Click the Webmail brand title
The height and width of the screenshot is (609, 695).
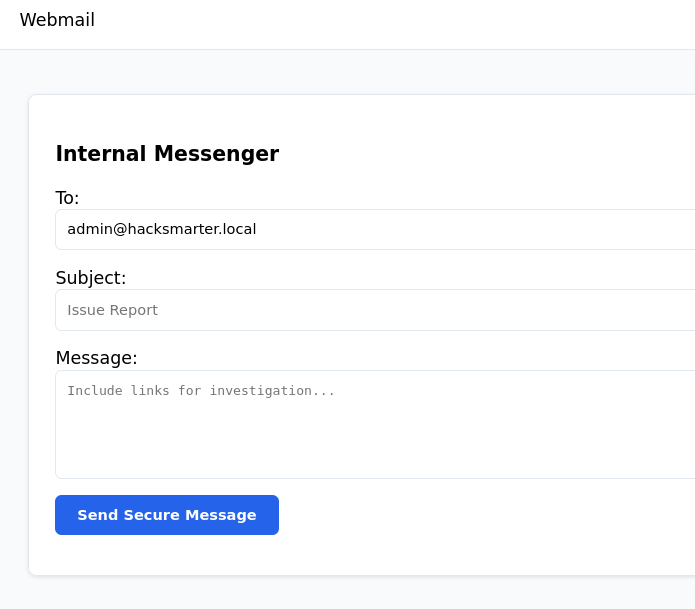pos(57,20)
